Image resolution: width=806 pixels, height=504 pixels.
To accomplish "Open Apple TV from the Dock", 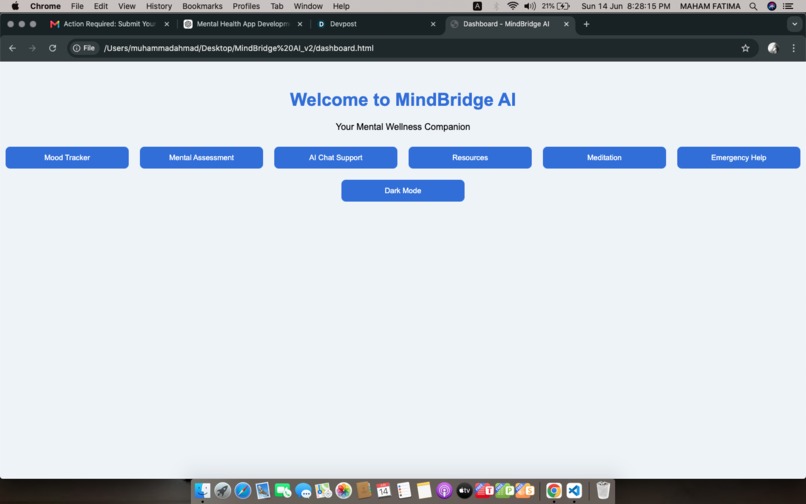I will [464, 490].
